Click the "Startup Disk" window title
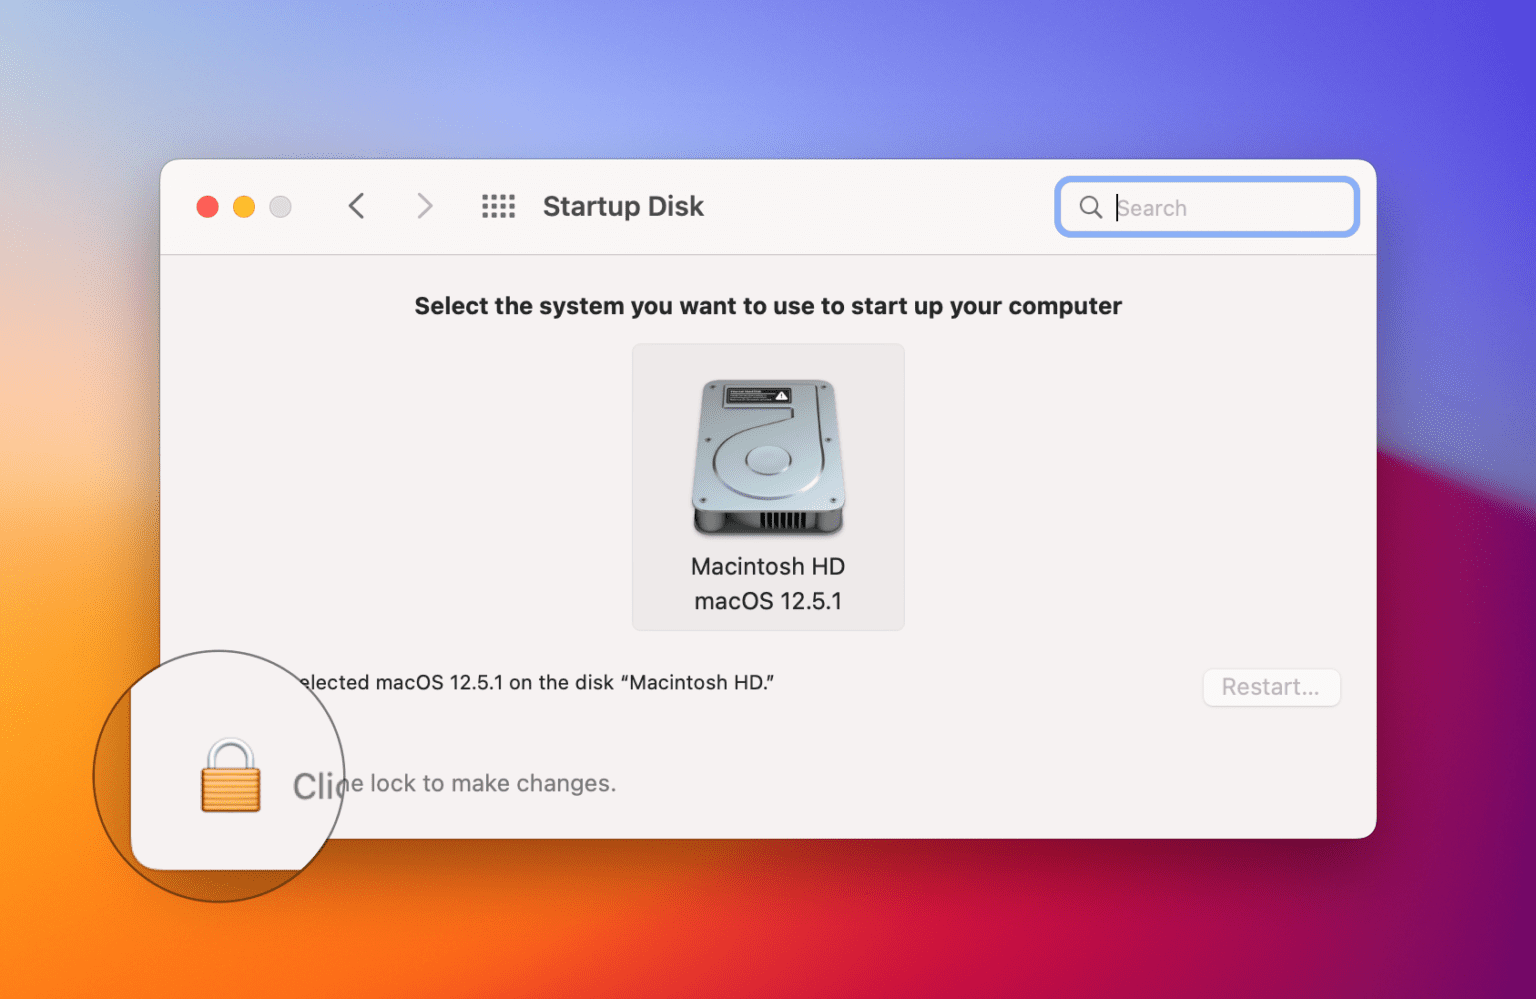The width and height of the screenshot is (1536, 999). pos(623,206)
